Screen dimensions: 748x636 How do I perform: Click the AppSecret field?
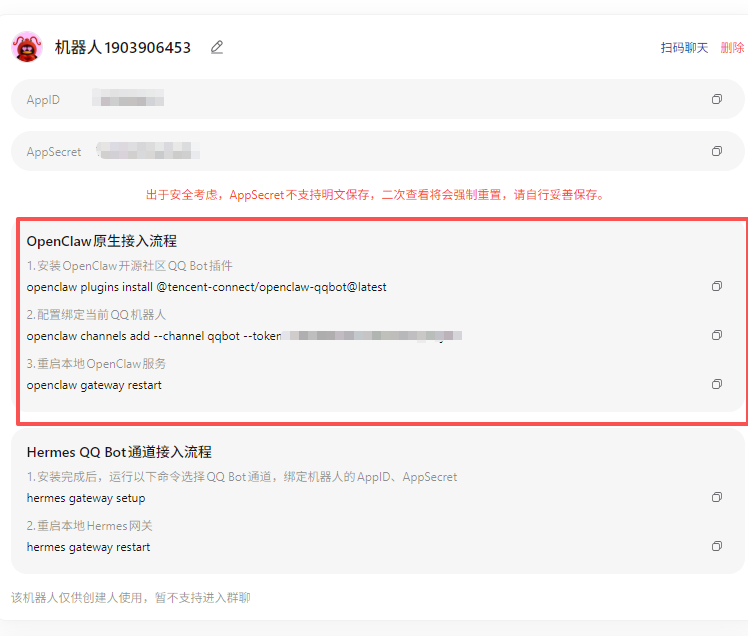[377, 151]
